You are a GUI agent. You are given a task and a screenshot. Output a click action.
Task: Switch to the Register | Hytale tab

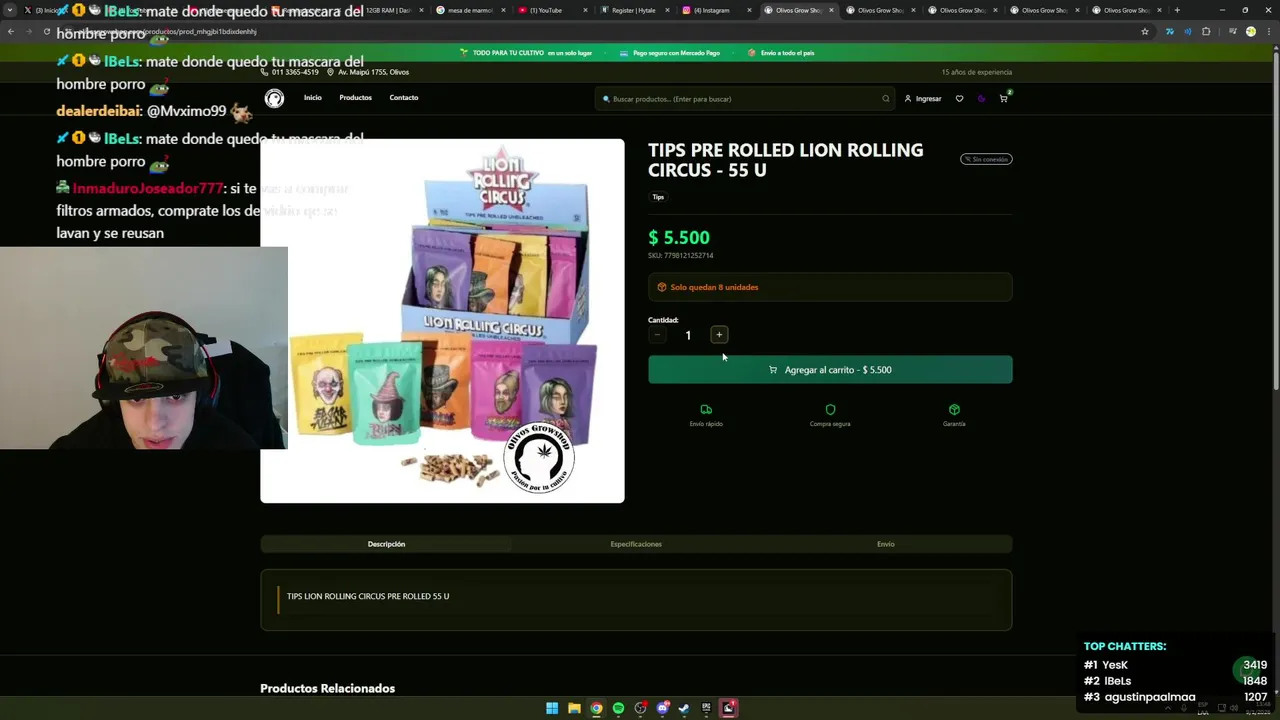(x=634, y=10)
